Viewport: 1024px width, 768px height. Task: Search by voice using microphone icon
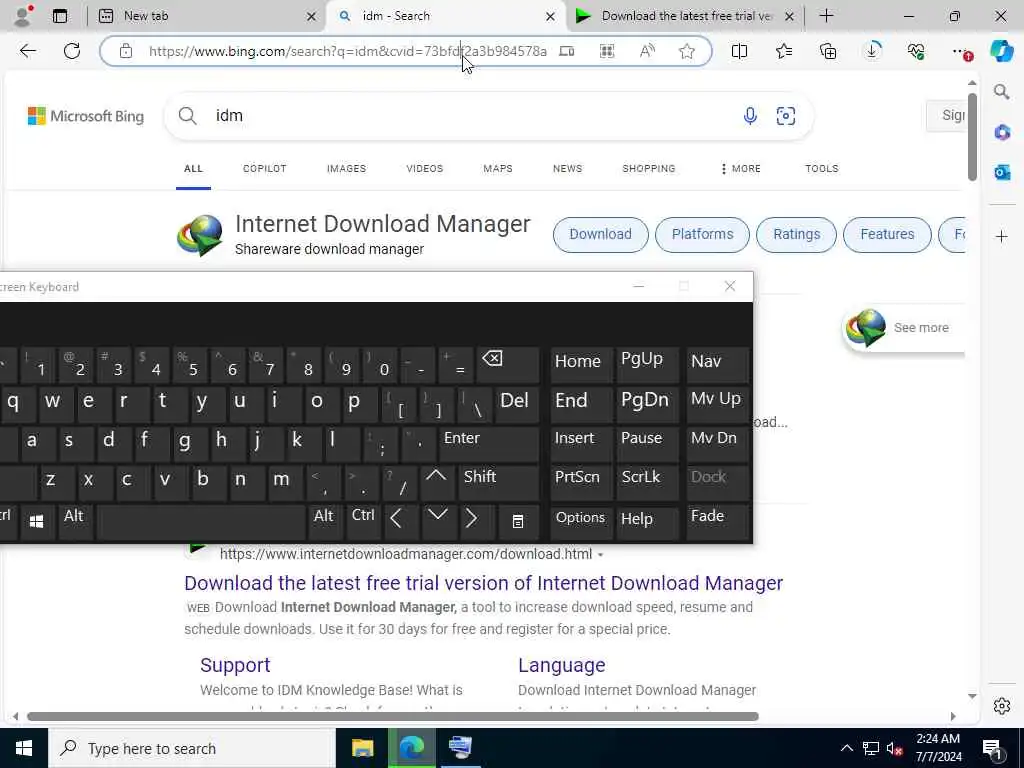coord(750,116)
